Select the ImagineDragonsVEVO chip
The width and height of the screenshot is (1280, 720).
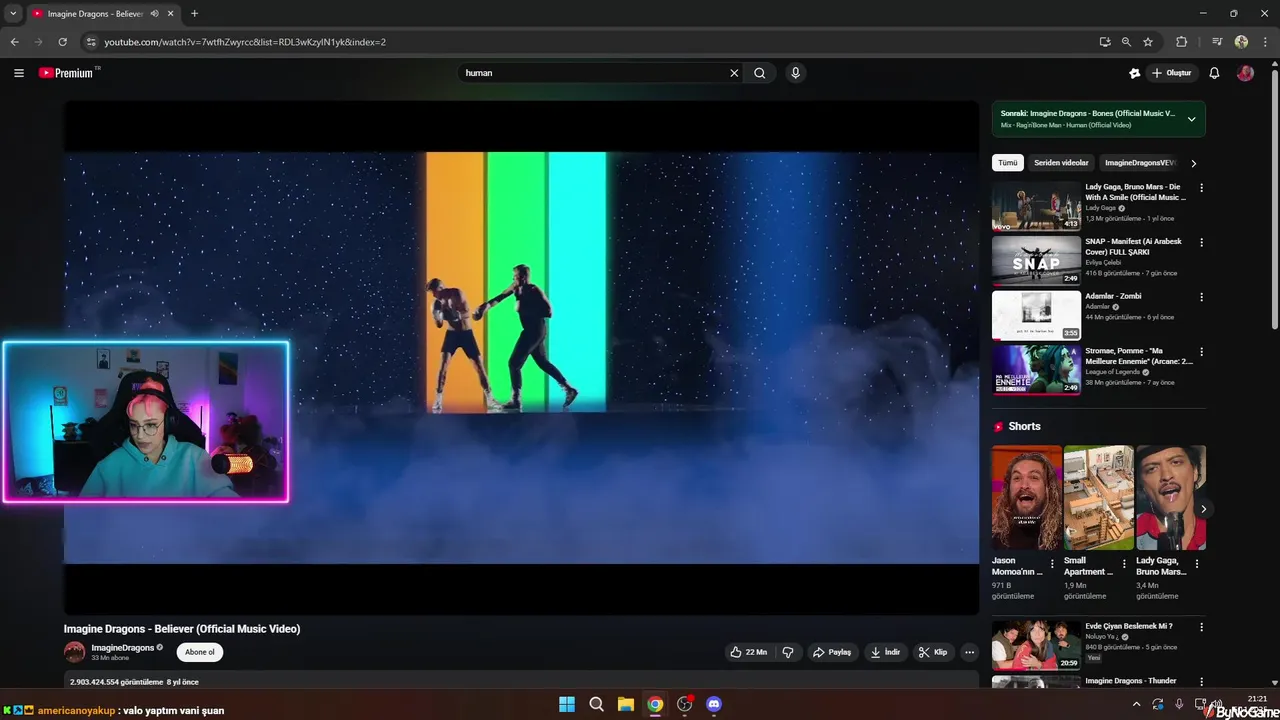click(x=1140, y=162)
